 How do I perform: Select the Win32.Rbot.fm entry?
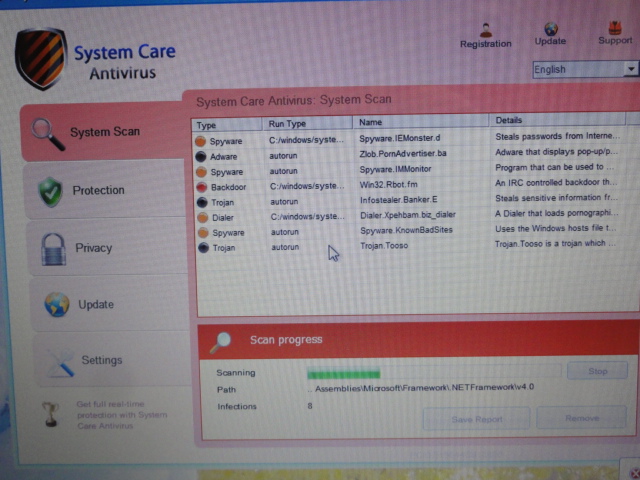(389, 184)
